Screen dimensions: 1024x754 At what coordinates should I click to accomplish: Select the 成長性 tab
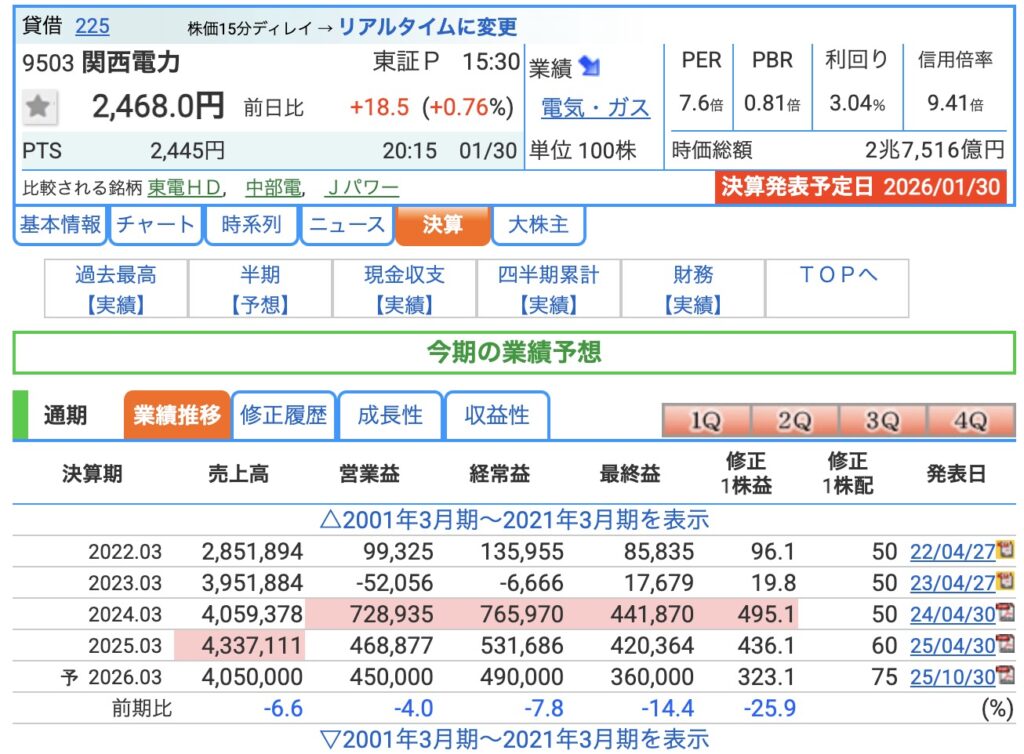390,416
